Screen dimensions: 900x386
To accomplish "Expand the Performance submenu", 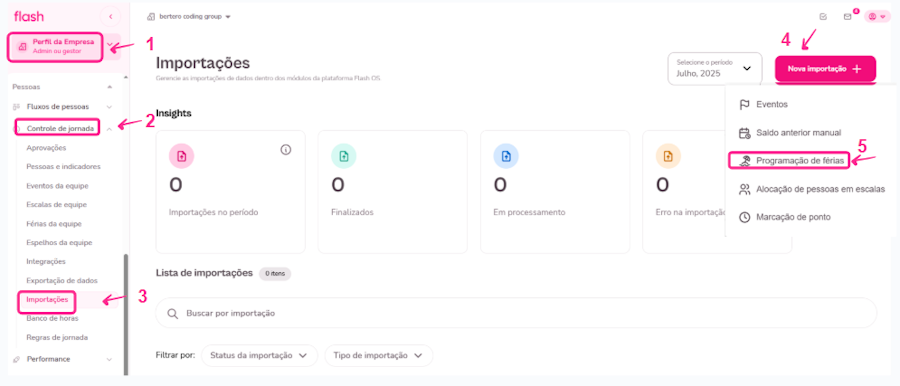I will (x=110, y=359).
